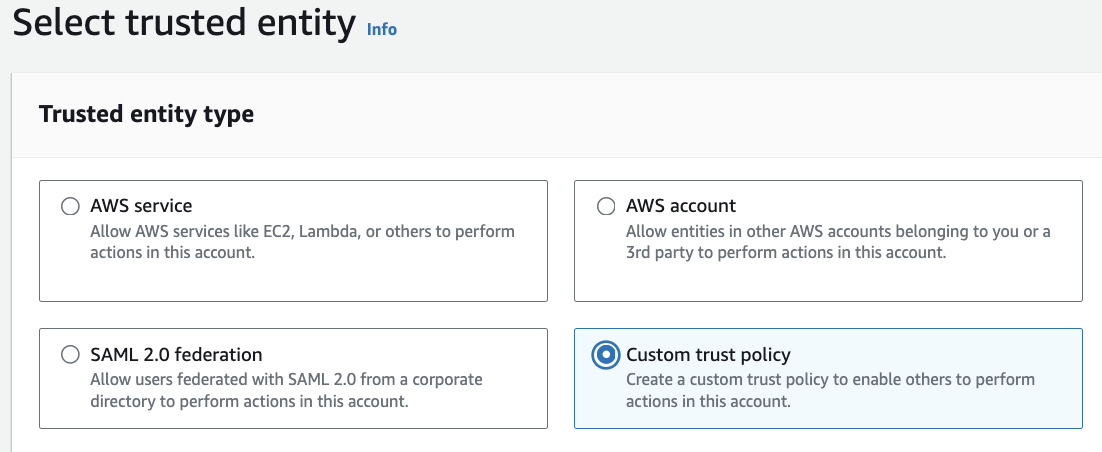Click the "Custom trust policy" label text
This screenshot has width=1102, height=452.
tap(708, 354)
